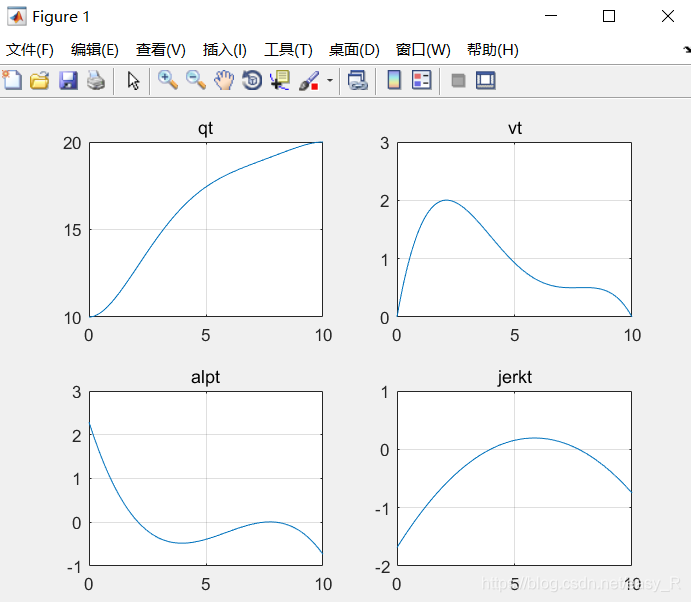Click the Link Plot icon
Image resolution: width=691 pixels, height=602 pixels.
coord(357,81)
